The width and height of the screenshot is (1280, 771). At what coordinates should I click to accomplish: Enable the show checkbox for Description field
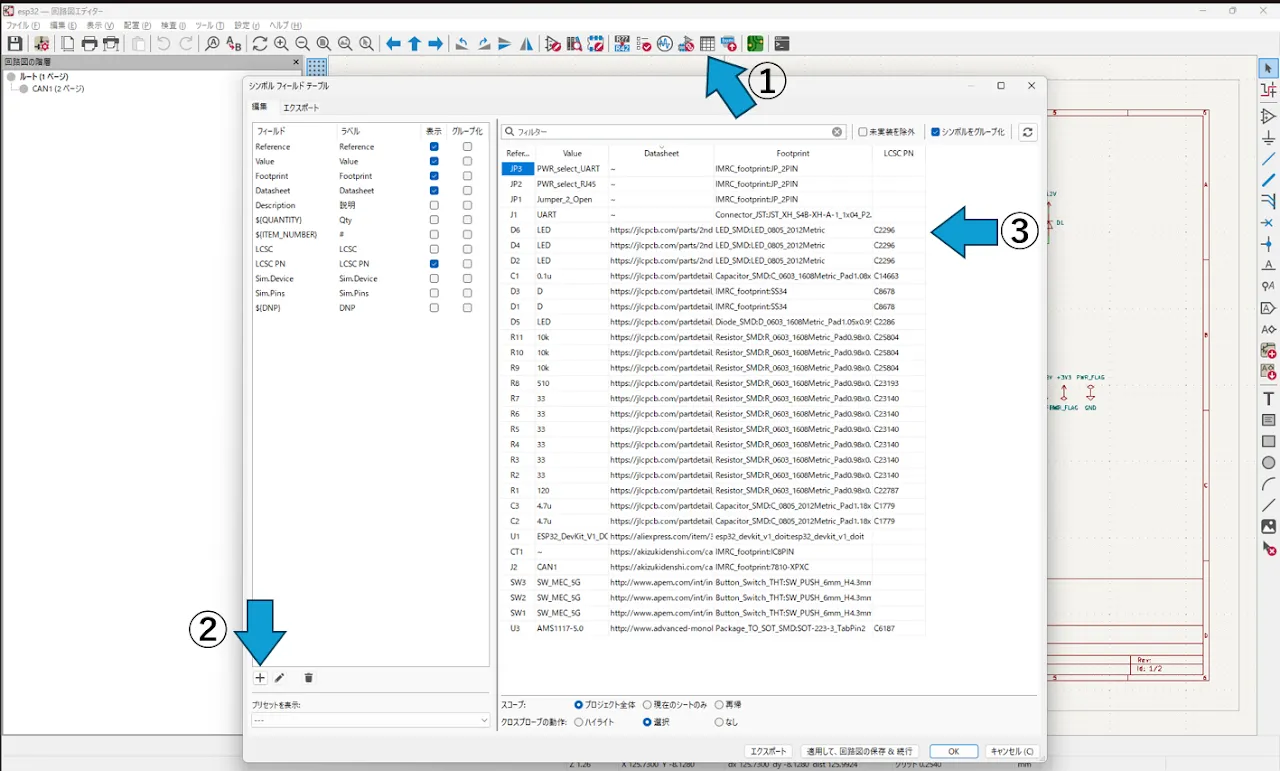point(434,205)
